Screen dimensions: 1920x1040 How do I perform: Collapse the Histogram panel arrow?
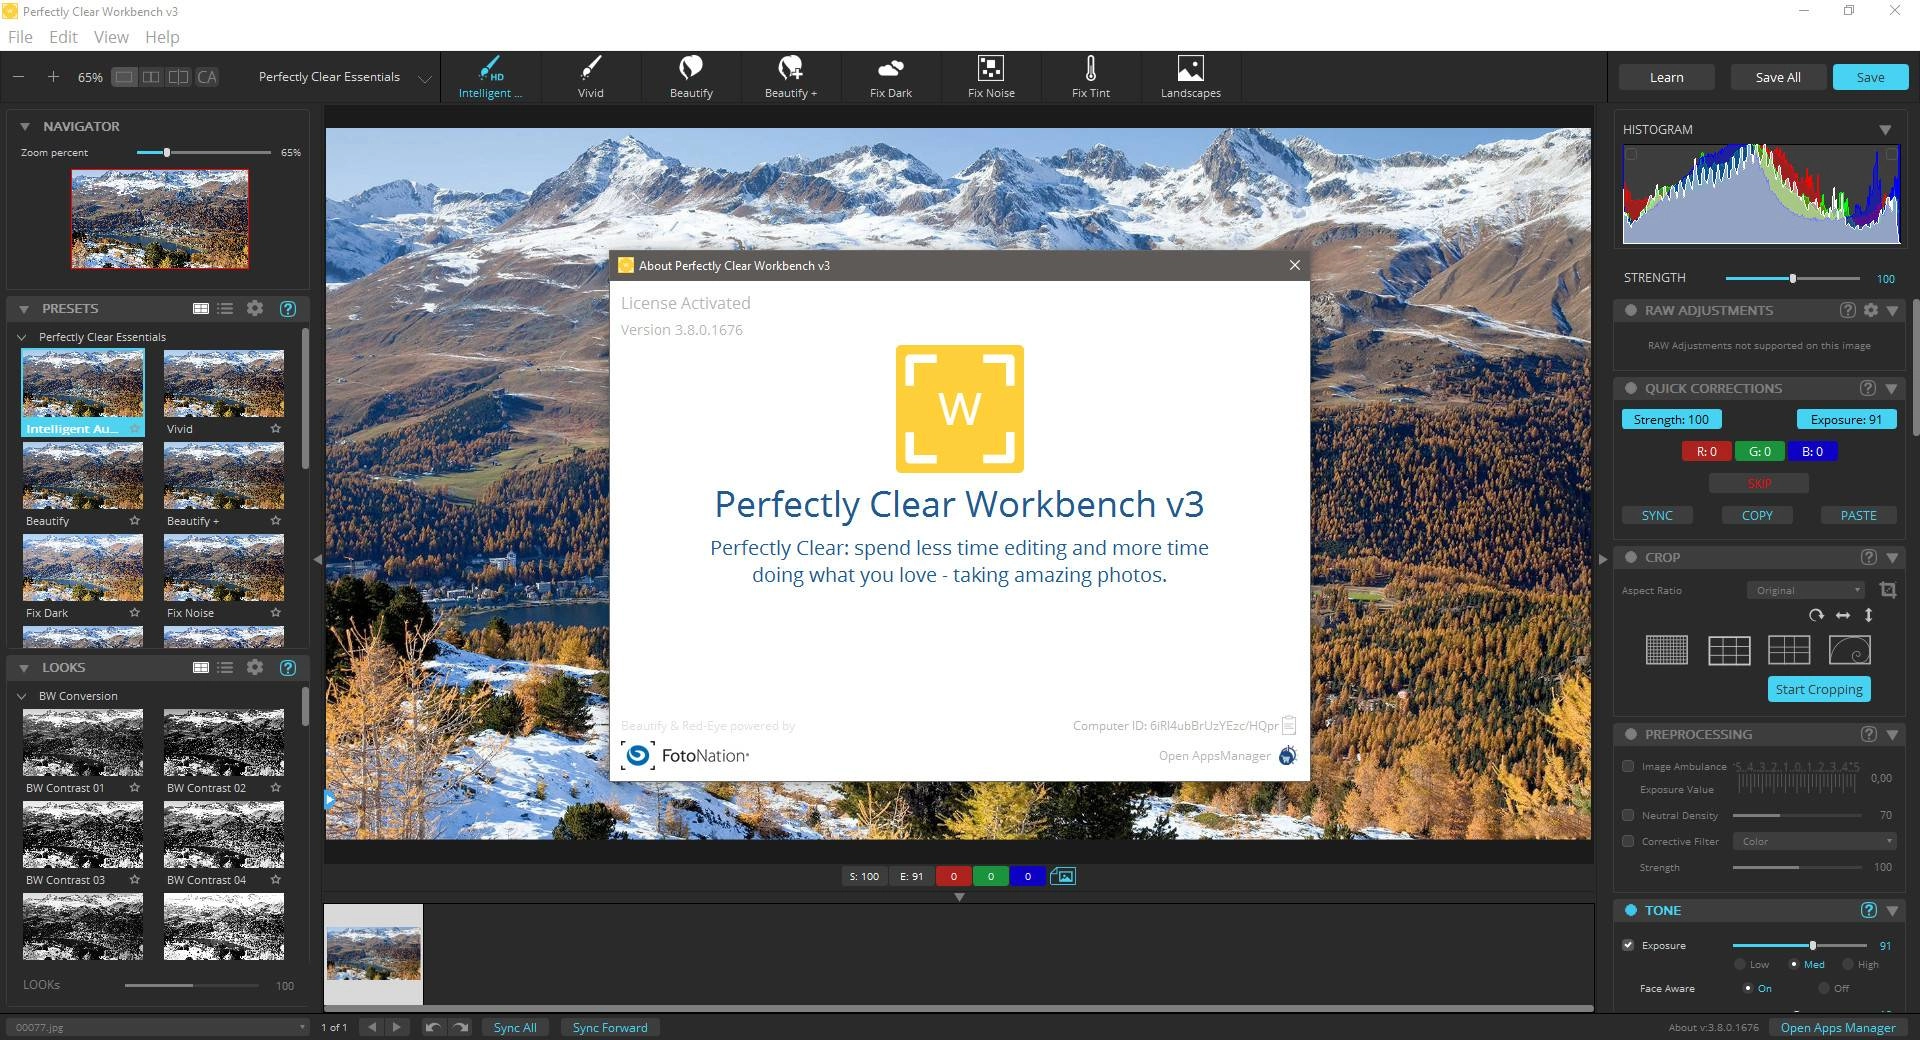pyautogui.click(x=1885, y=130)
